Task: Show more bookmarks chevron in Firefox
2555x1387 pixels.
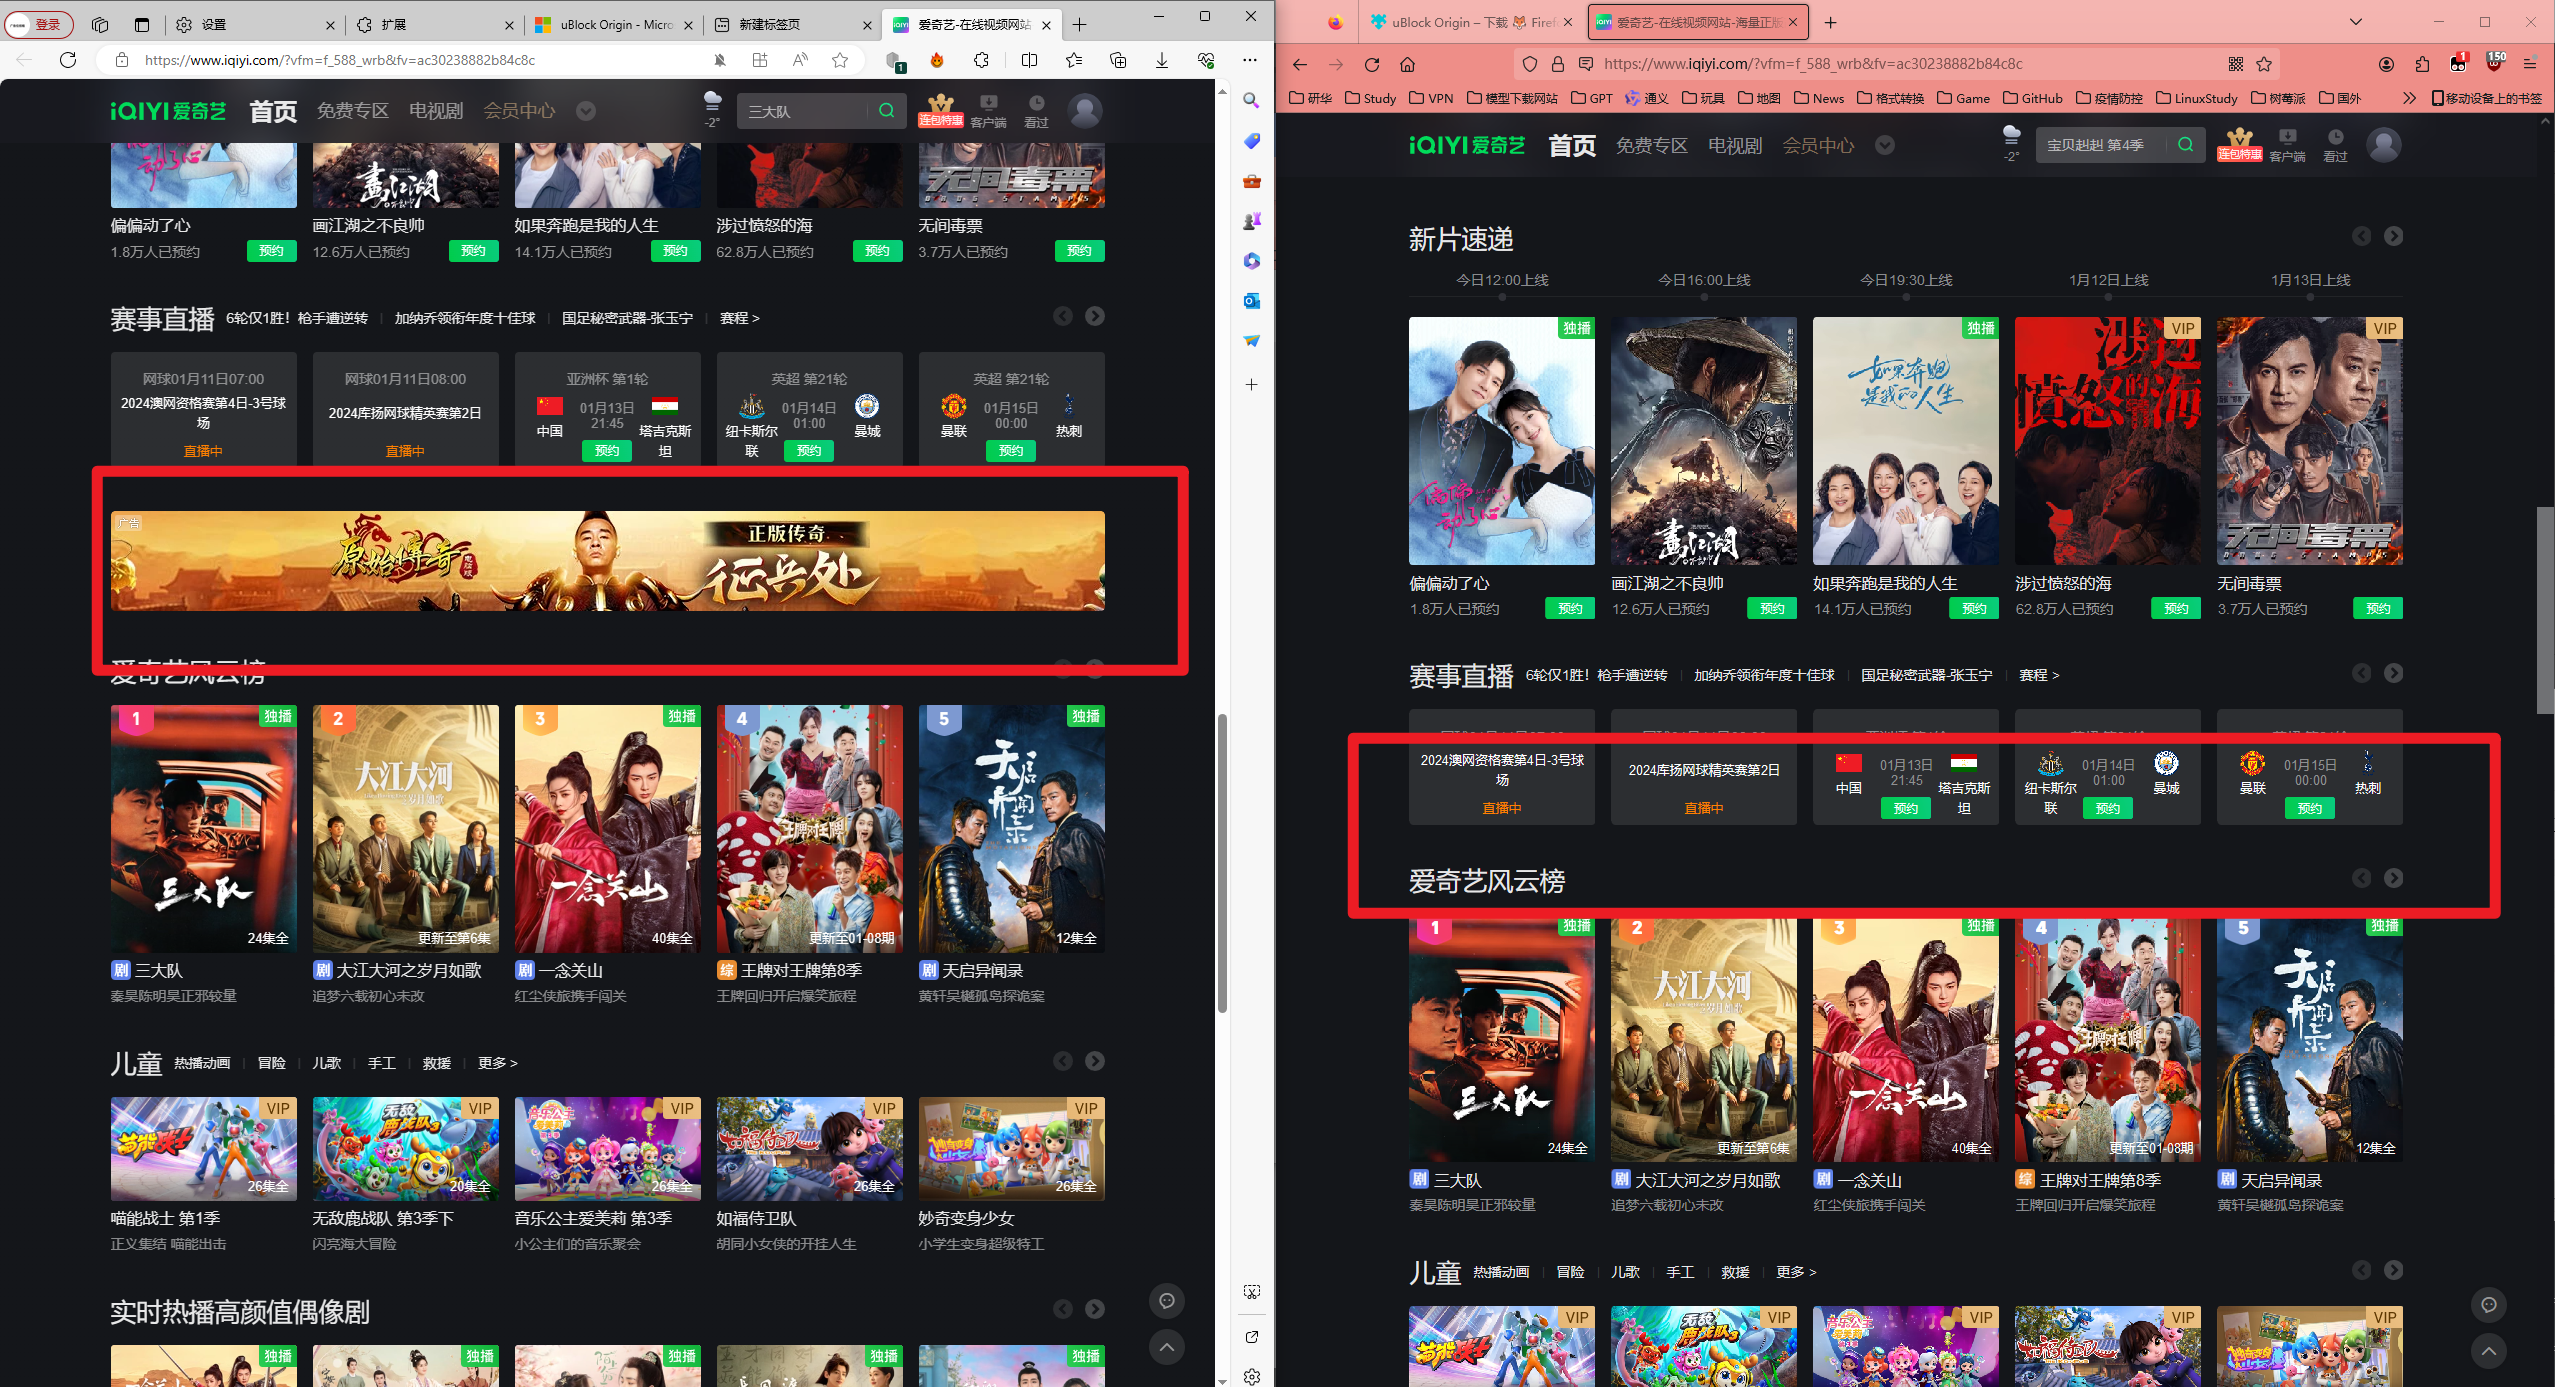Action: click(x=2408, y=98)
